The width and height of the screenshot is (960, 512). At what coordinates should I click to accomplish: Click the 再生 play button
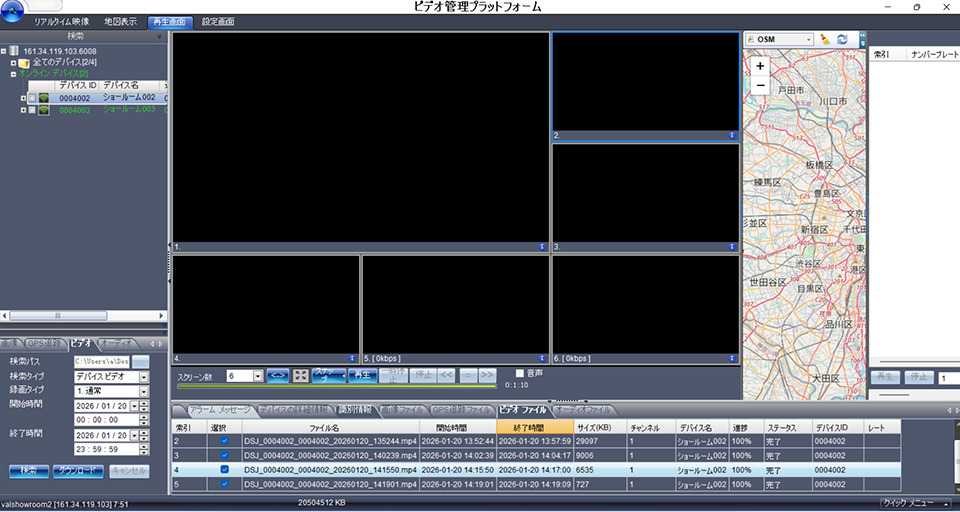(360, 375)
